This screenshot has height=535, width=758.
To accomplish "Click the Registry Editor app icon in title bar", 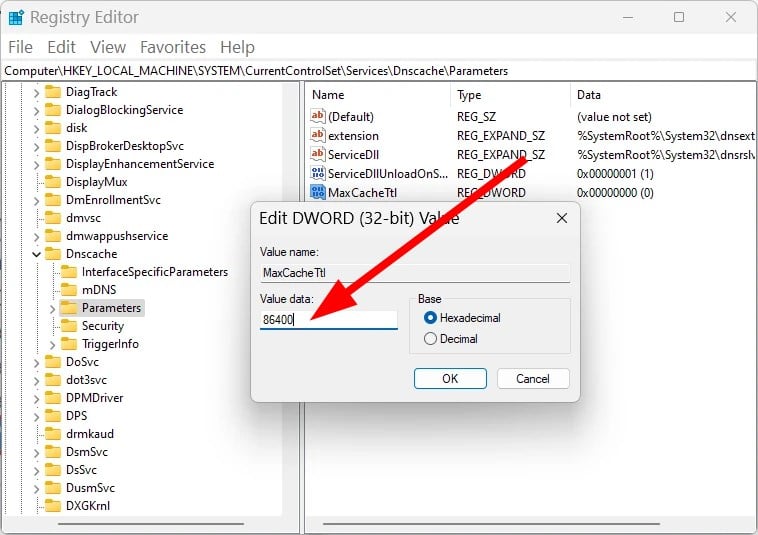I will (x=16, y=18).
